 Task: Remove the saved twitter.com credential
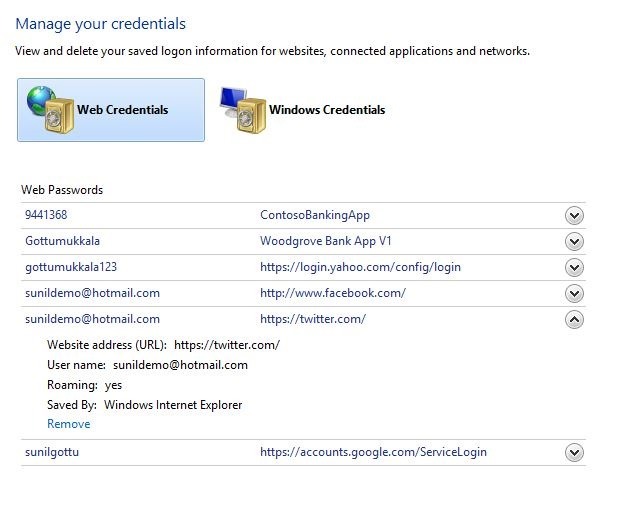click(x=68, y=424)
